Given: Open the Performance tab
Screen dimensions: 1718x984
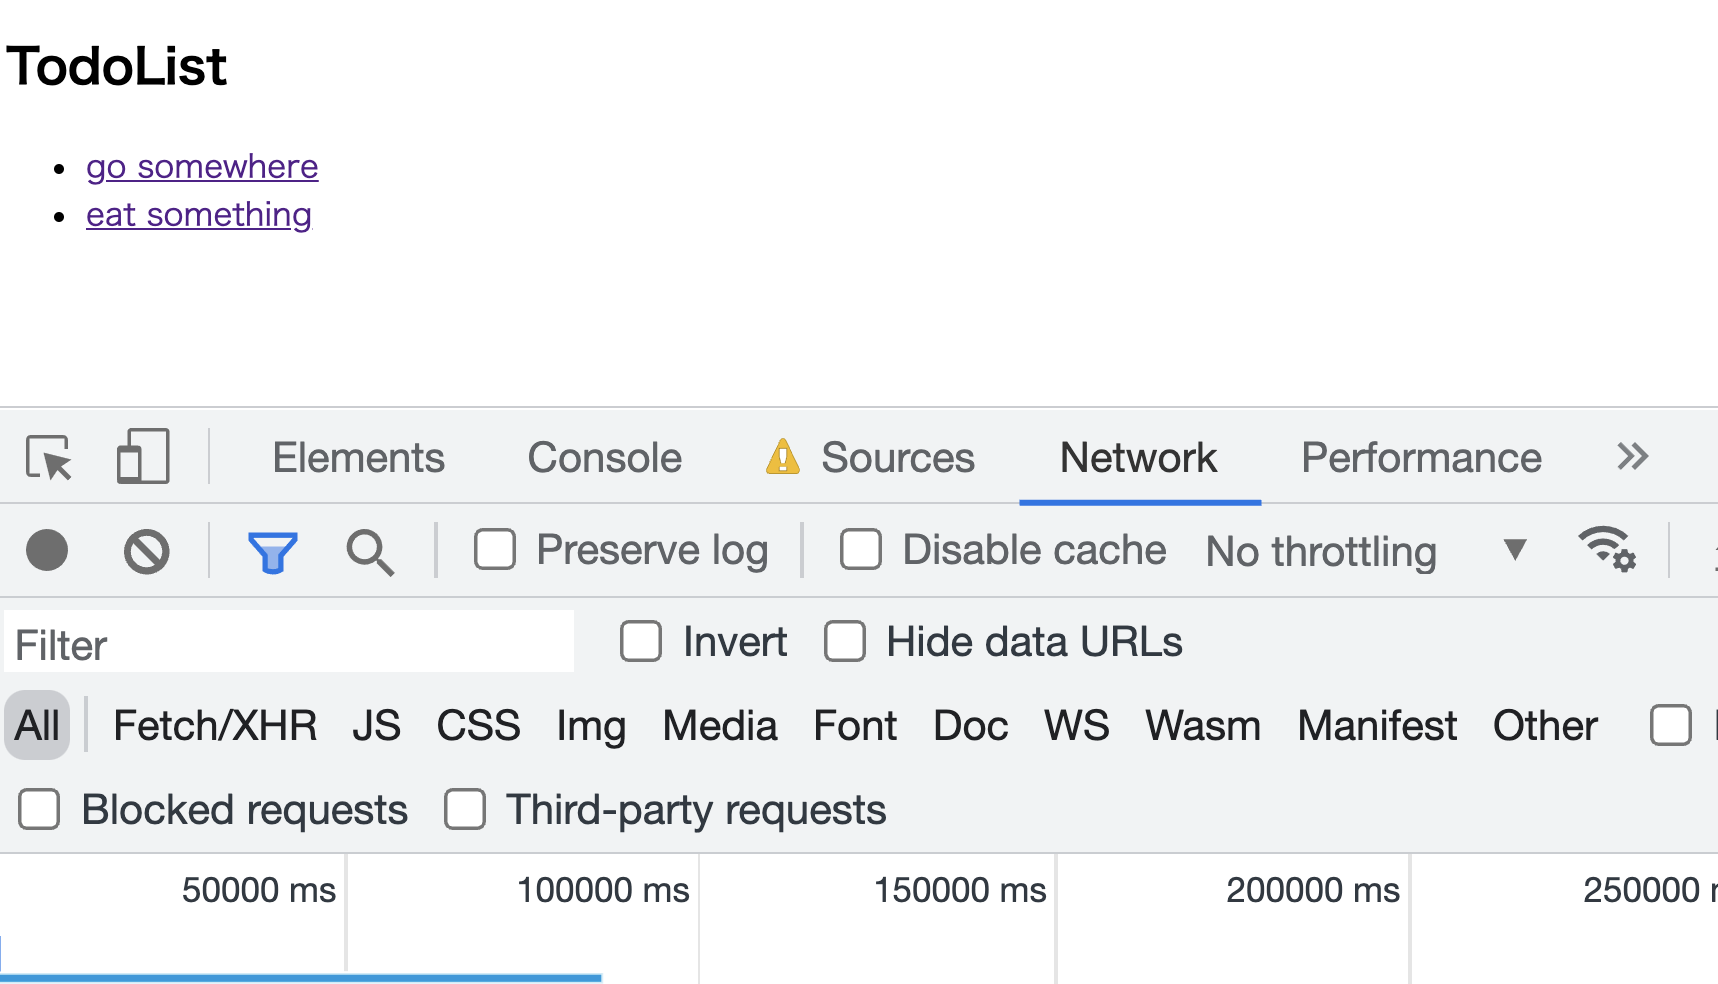Looking at the screenshot, I should pyautogui.click(x=1420, y=458).
